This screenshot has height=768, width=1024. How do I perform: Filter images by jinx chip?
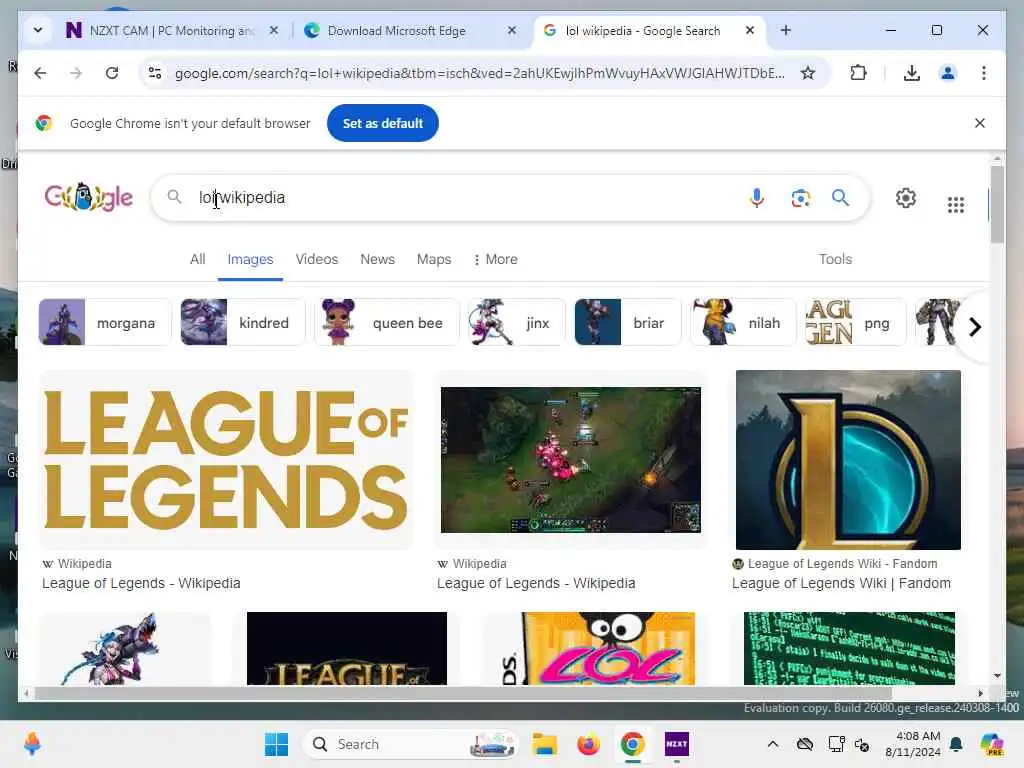517,322
